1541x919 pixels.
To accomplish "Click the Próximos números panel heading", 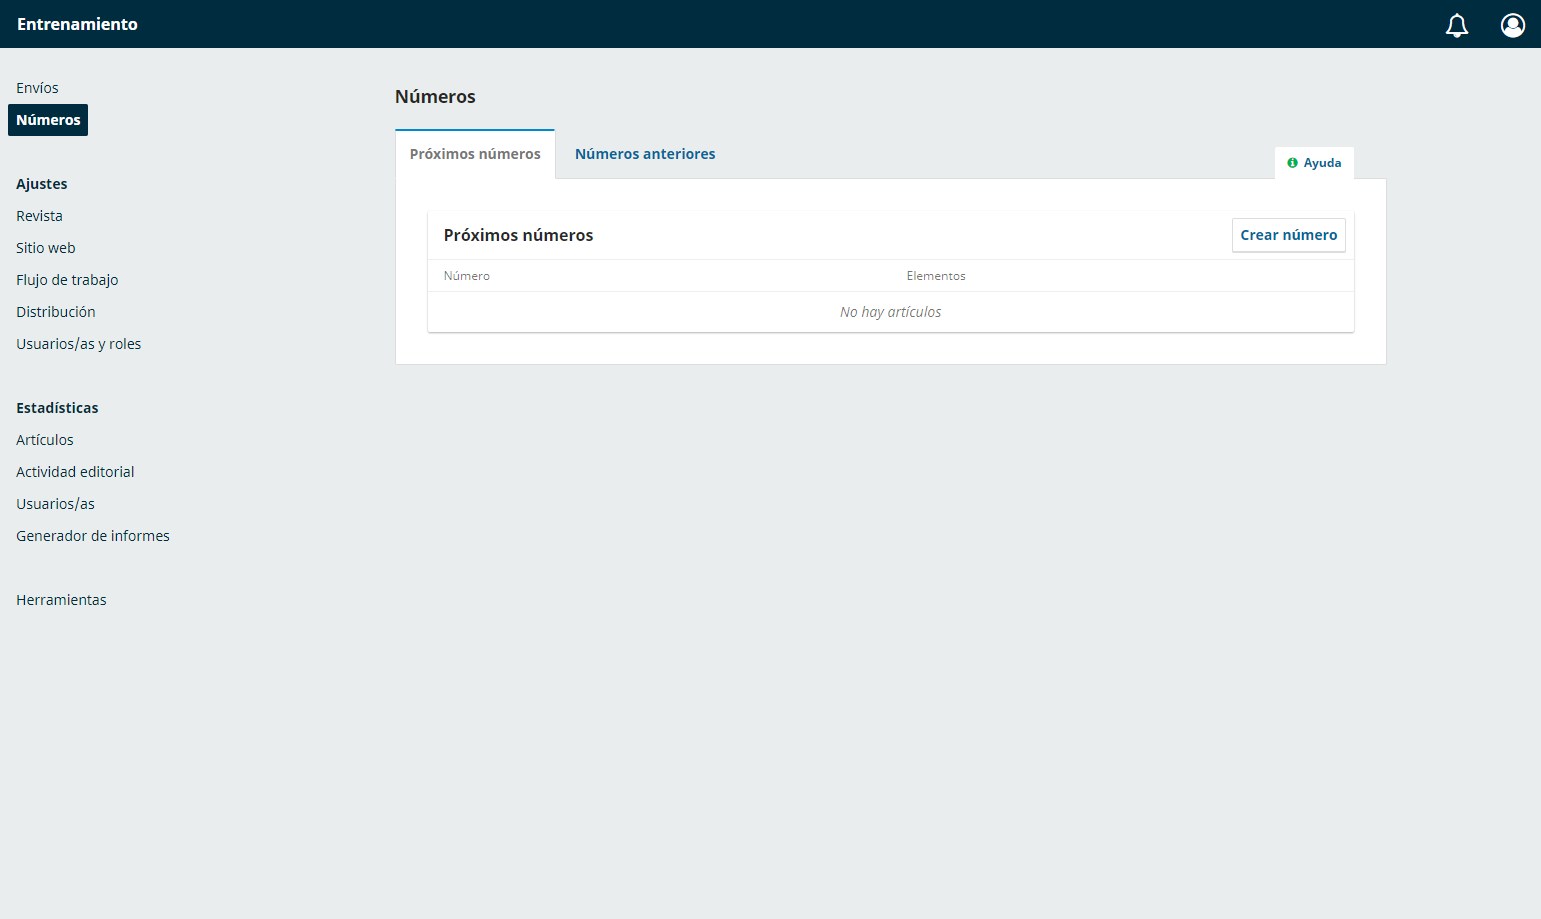I will pyautogui.click(x=518, y=235).
